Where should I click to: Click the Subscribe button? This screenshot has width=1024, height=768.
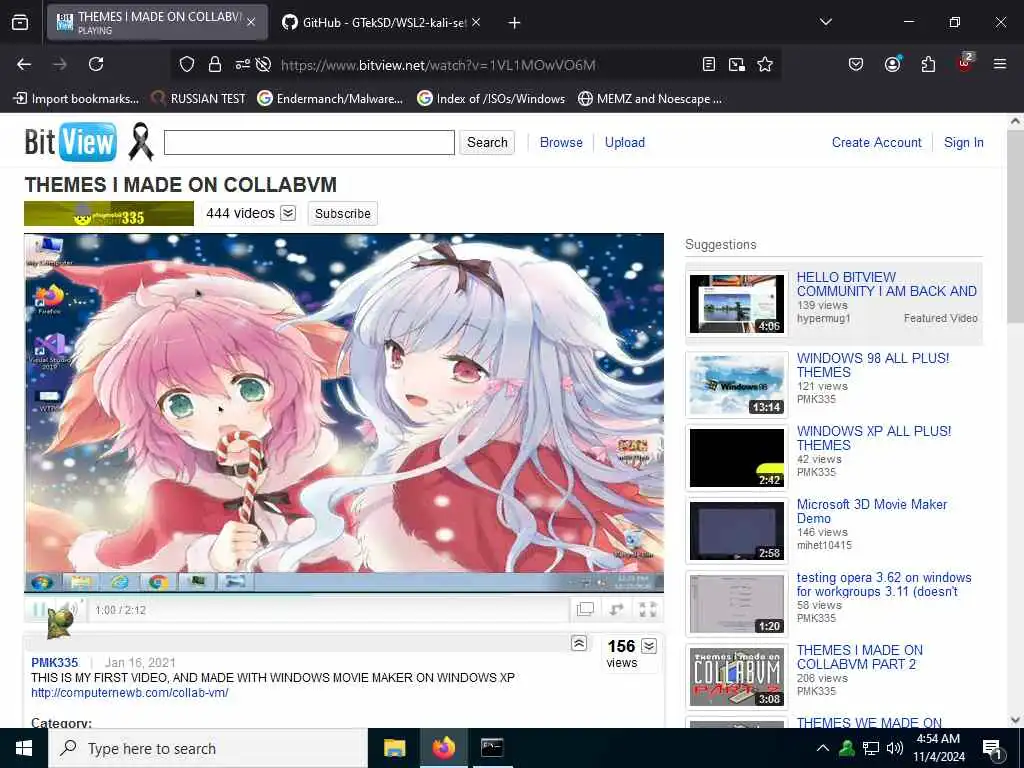coord(342,214)
